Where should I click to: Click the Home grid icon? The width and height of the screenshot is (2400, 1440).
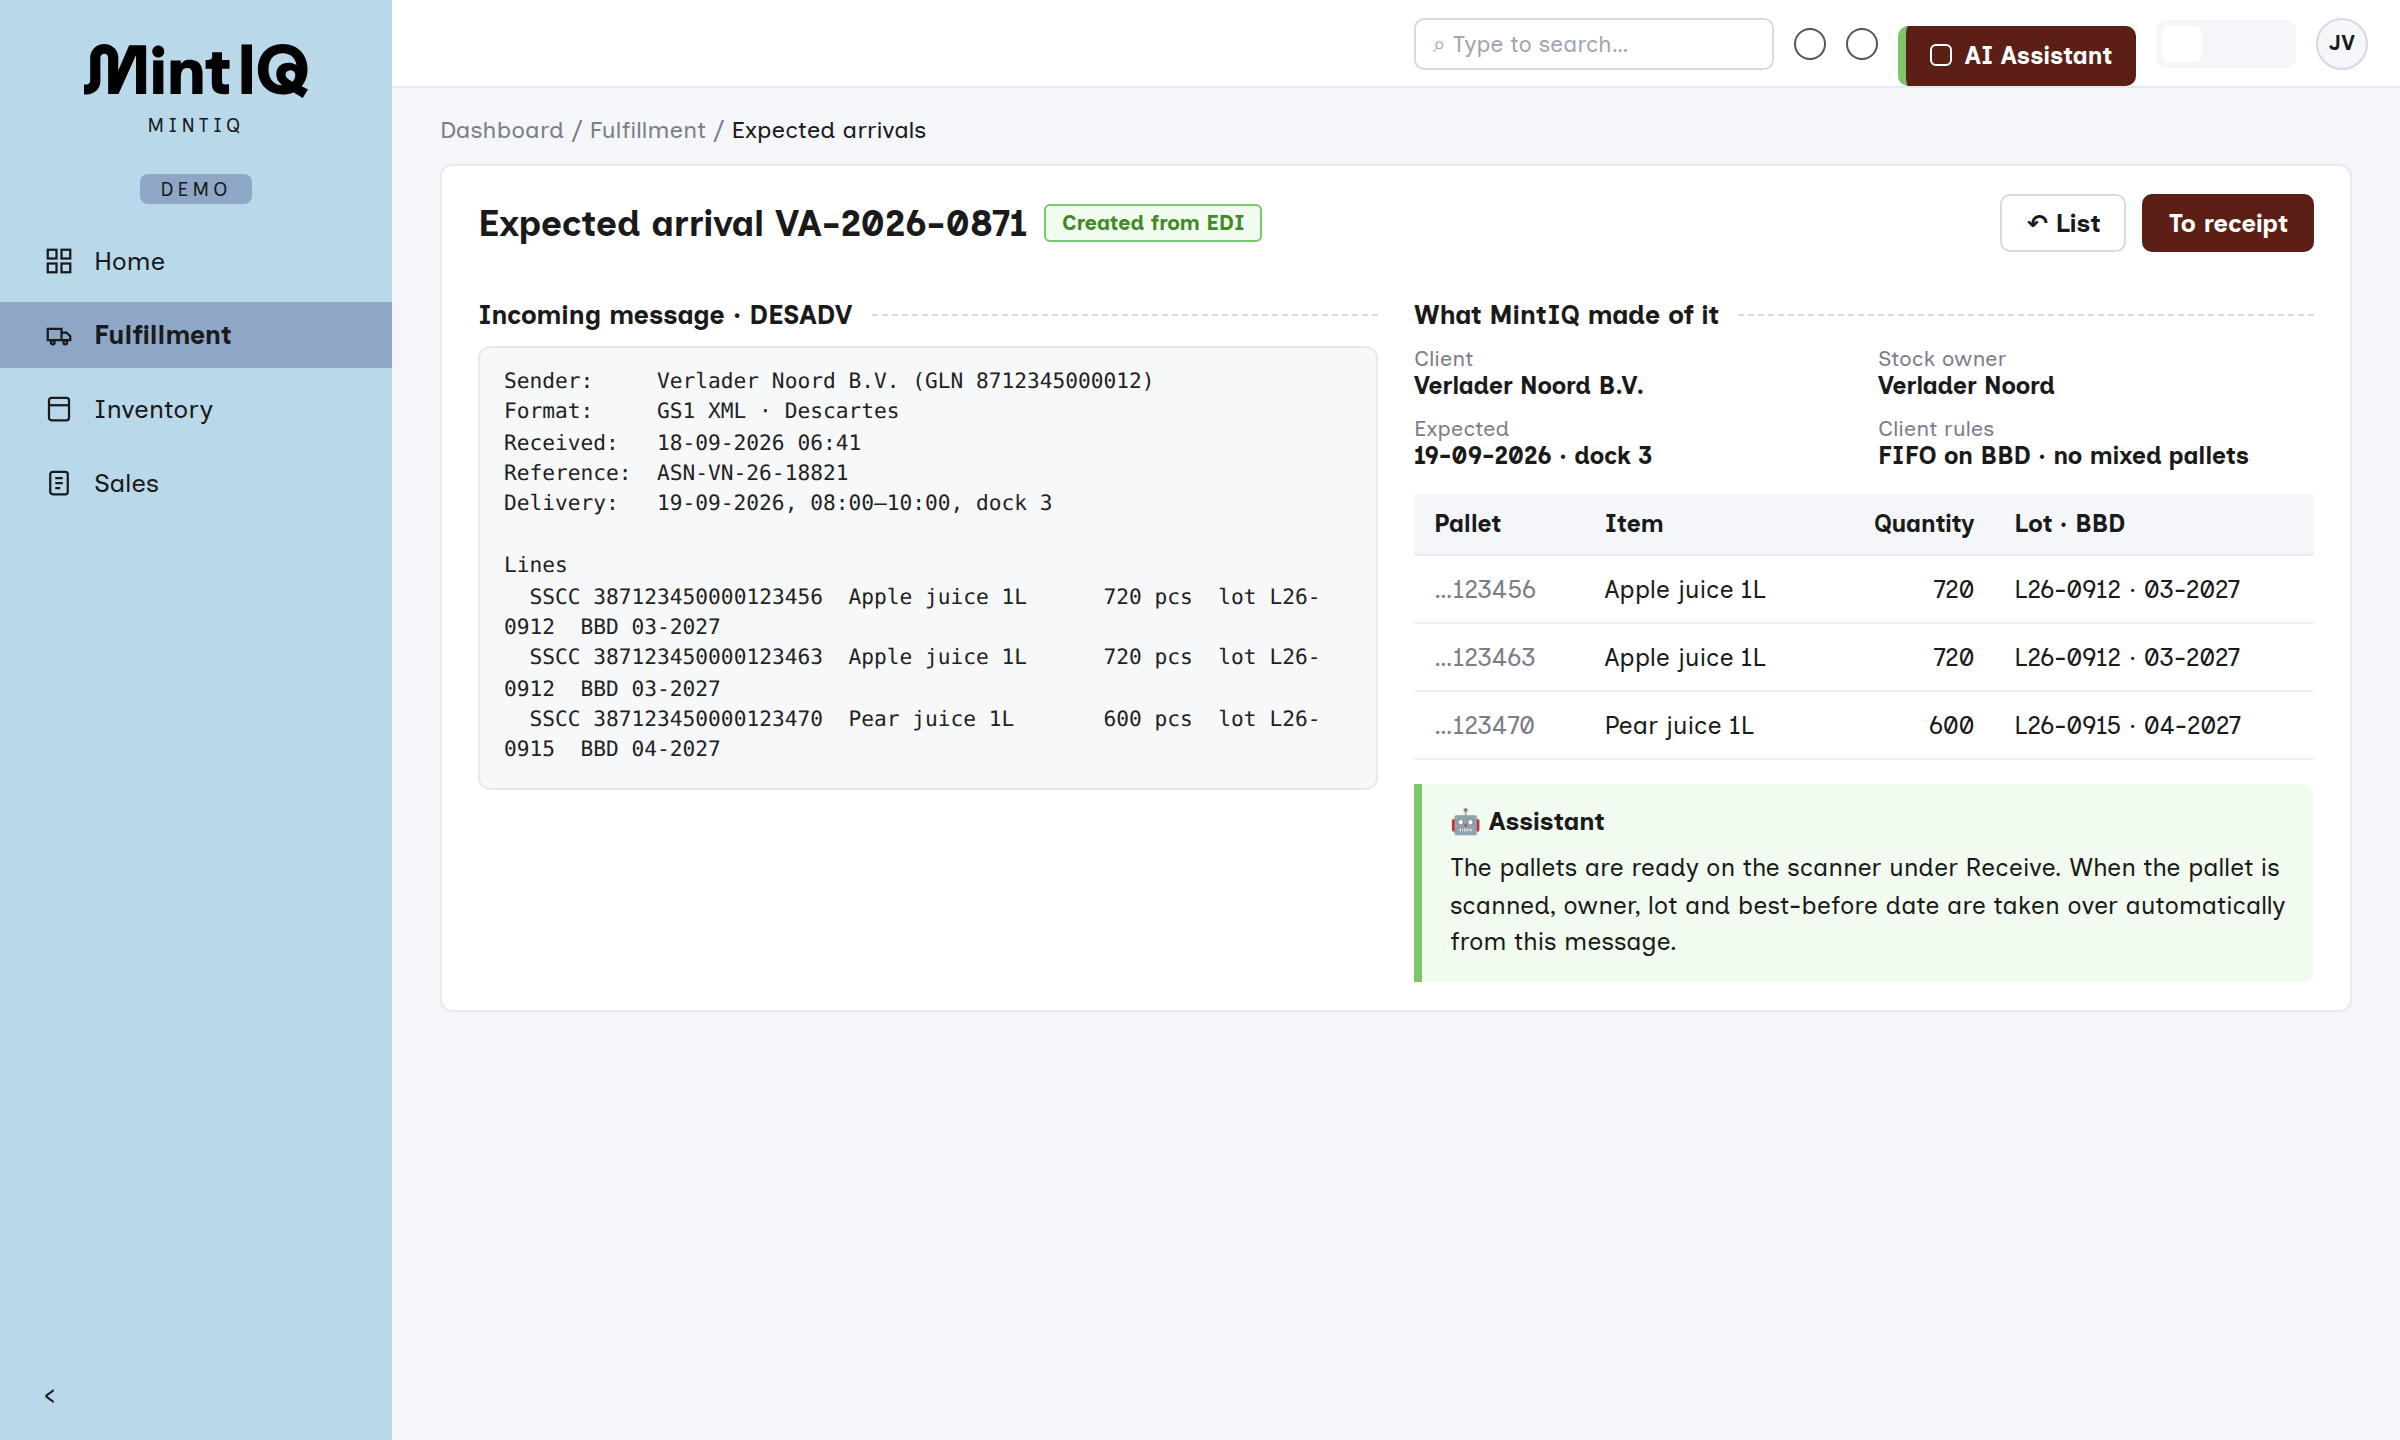tap(59, 261)
